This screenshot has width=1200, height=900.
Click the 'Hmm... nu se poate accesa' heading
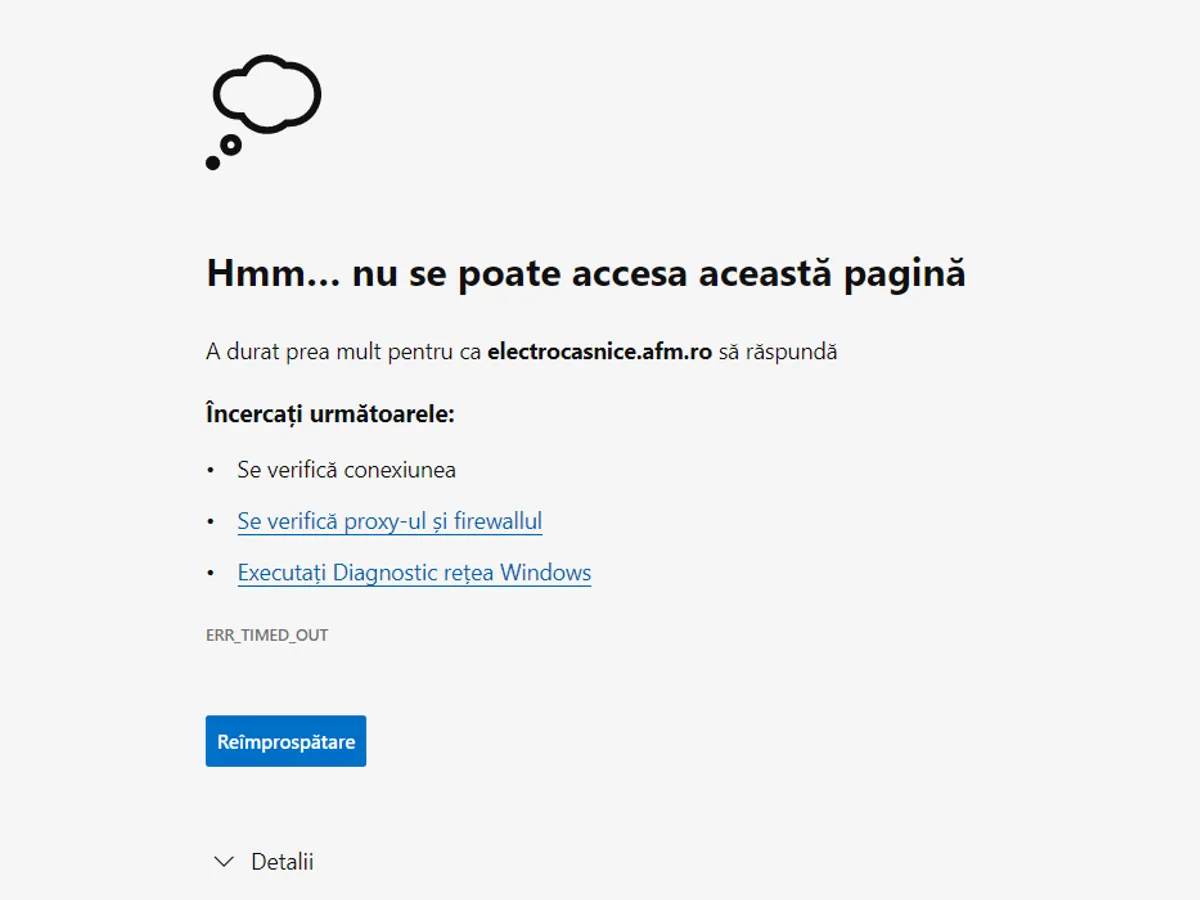[585, 273]
